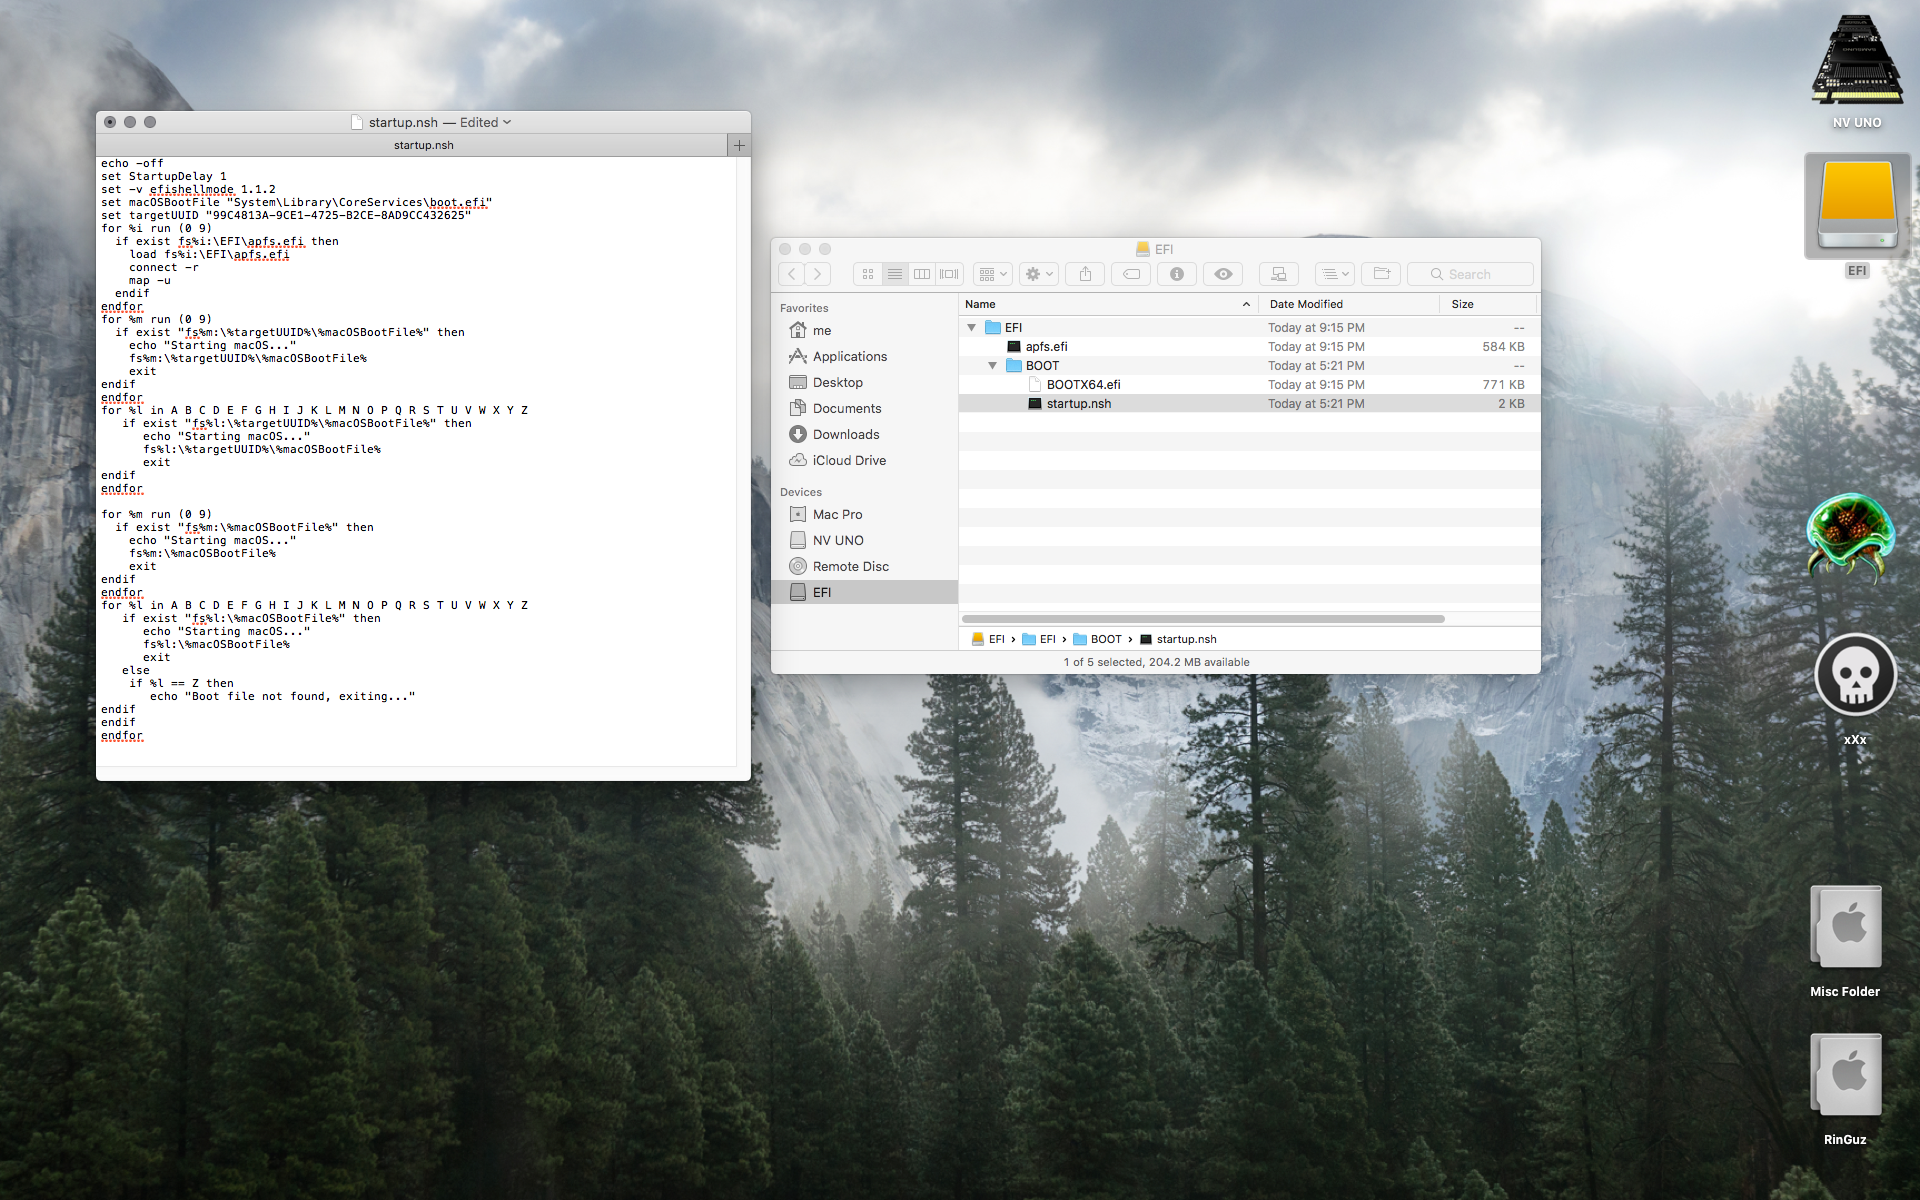Click the 771 KB size cell
This screenshot has width=1920, height=1200.
[x=1503, y=384]
